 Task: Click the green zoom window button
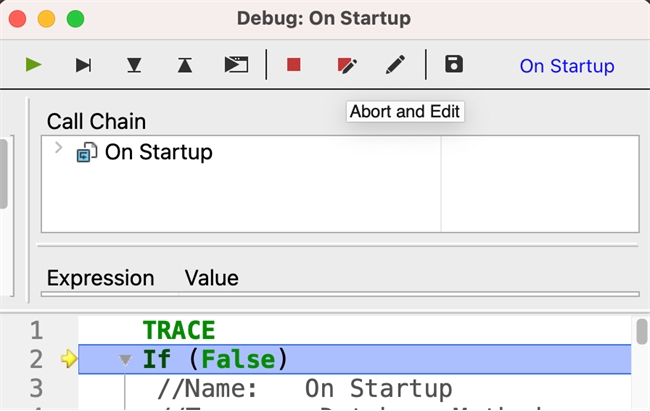click(x=75, y=19)
